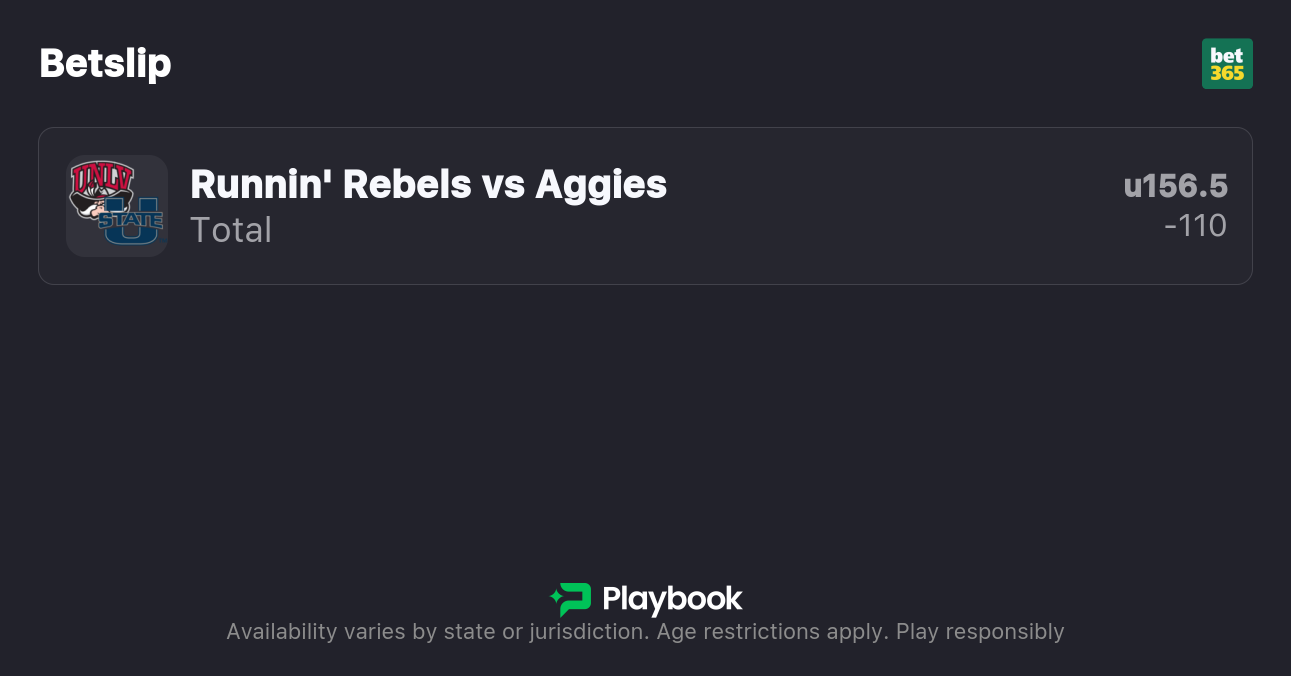
Task: Select the u156.5 under line
Action: coord(1175,186)
